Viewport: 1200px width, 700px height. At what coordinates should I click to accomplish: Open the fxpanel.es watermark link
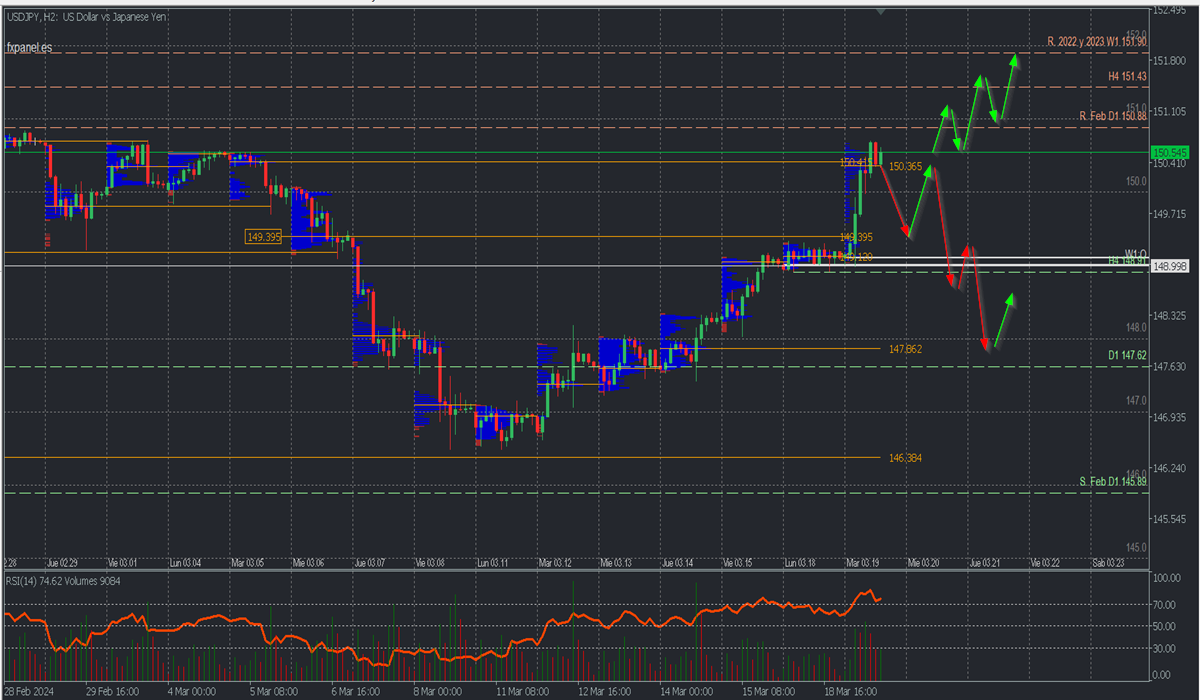[29, 47]
